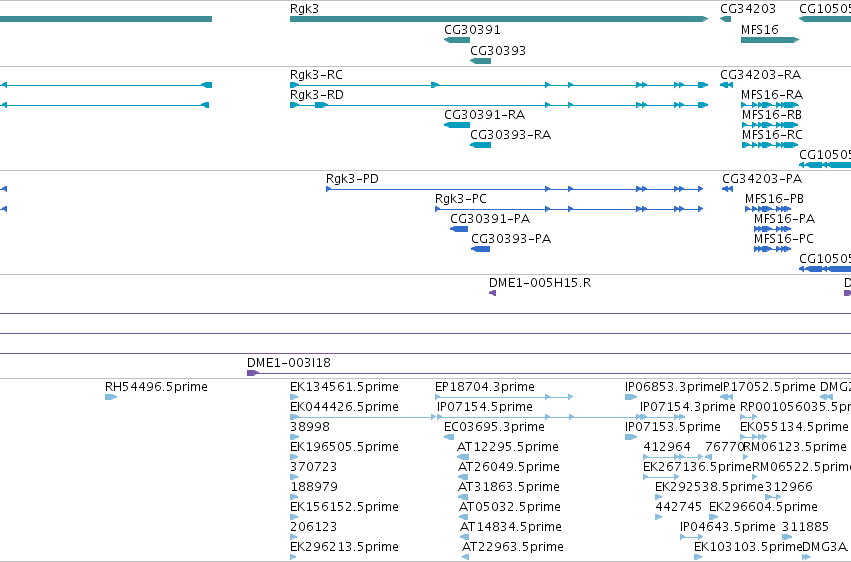851x562 pixels.
Task: Click the Rgk3-PC protein label
Action: (461, 199)
